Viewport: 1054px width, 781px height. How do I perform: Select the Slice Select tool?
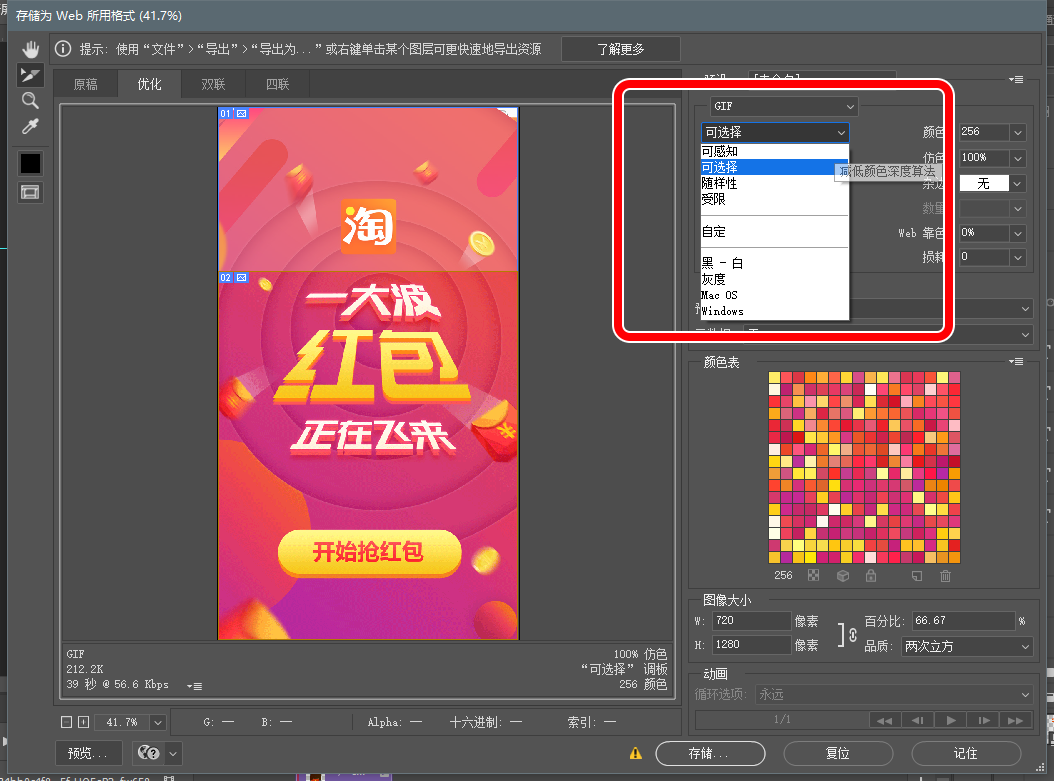coord(30,75)
